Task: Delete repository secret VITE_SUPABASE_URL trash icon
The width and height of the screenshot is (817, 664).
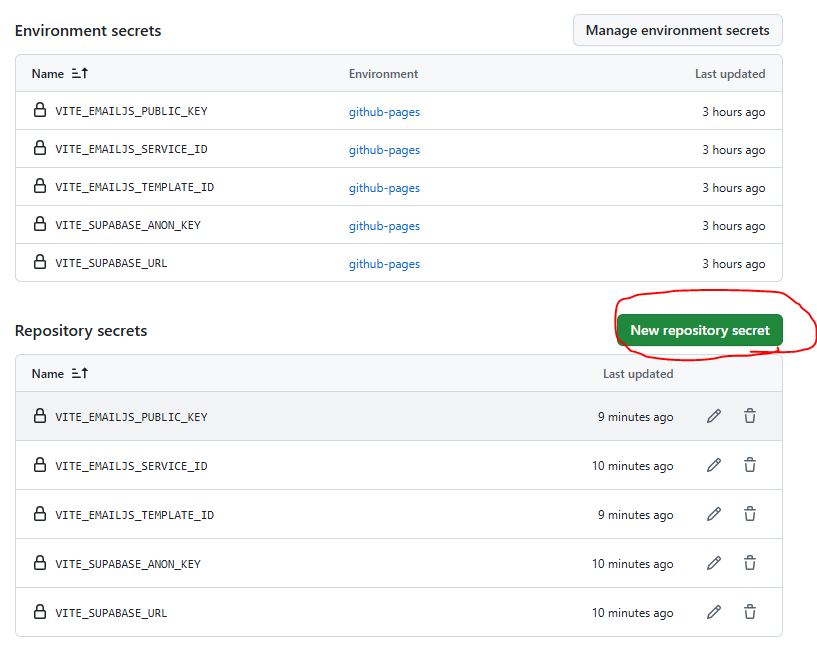Action: (x=750, y=612)
